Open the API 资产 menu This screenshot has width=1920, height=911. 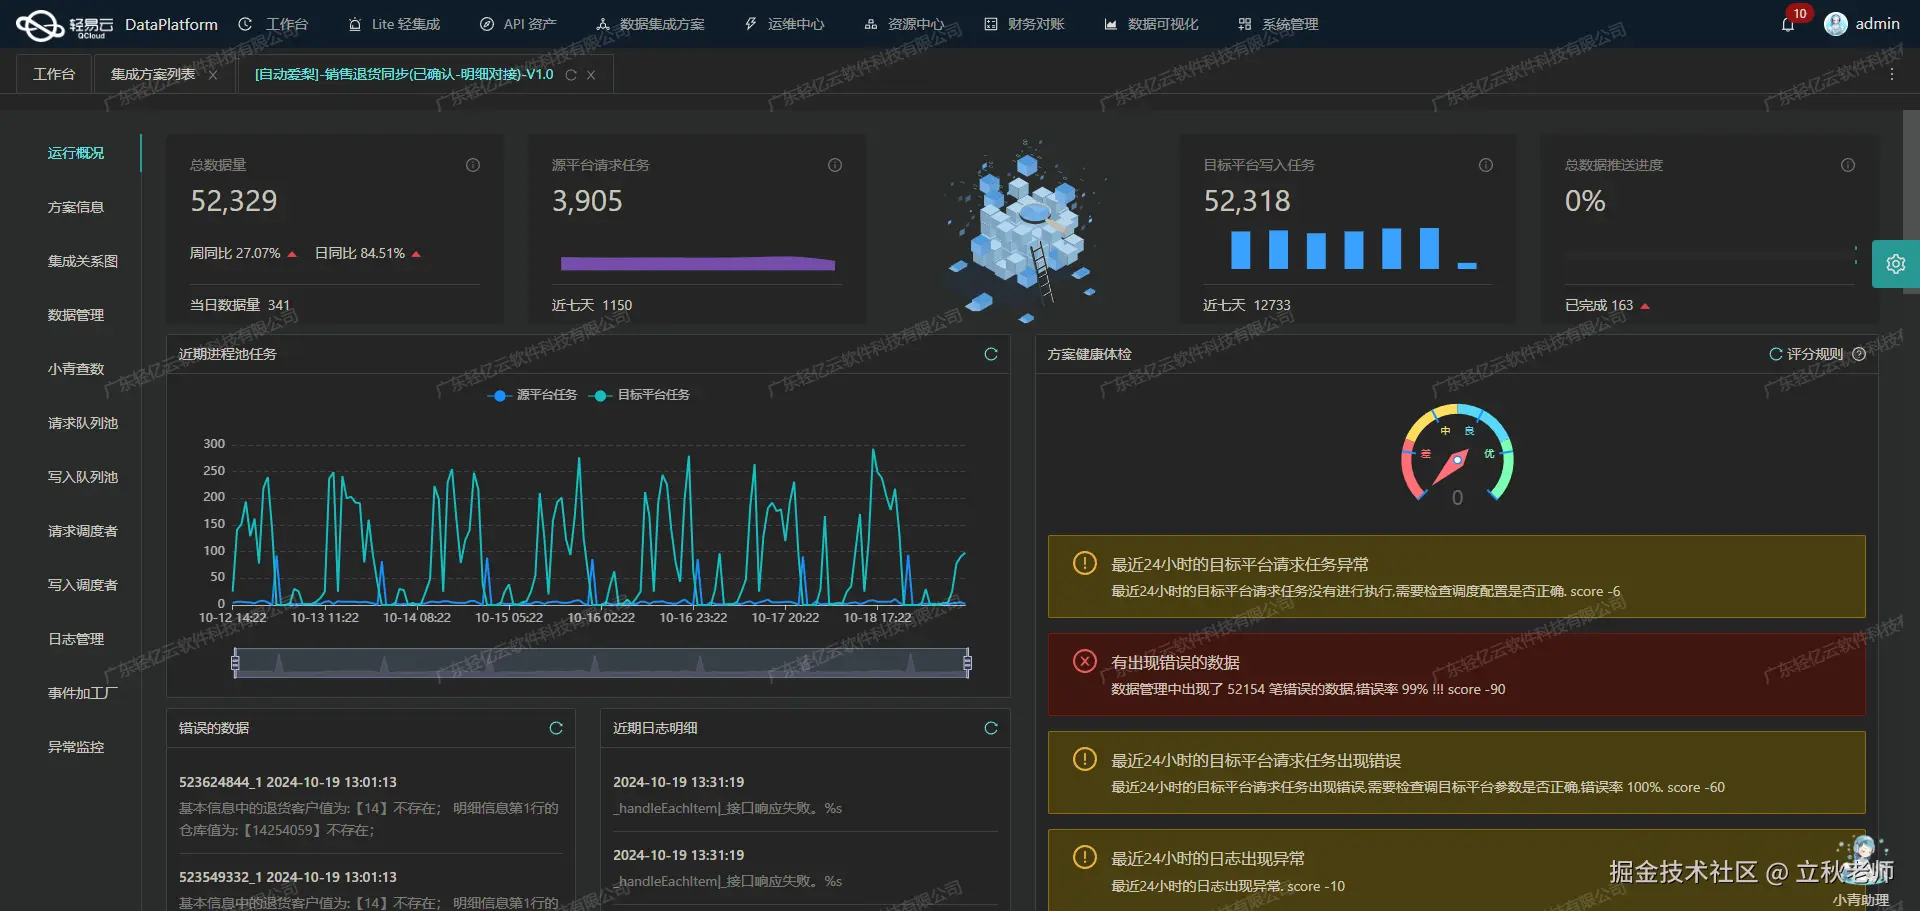click(518, 24)
